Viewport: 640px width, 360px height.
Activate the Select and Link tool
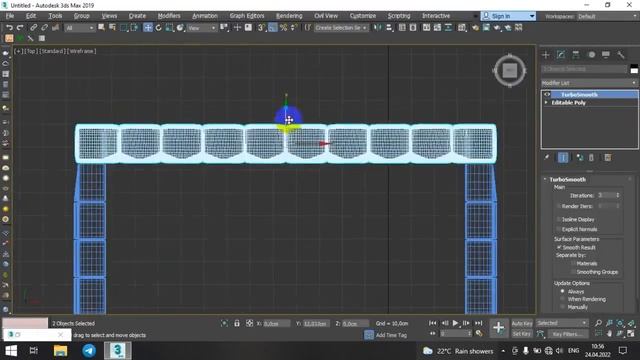pyautogui.click(x=33, y=27)
